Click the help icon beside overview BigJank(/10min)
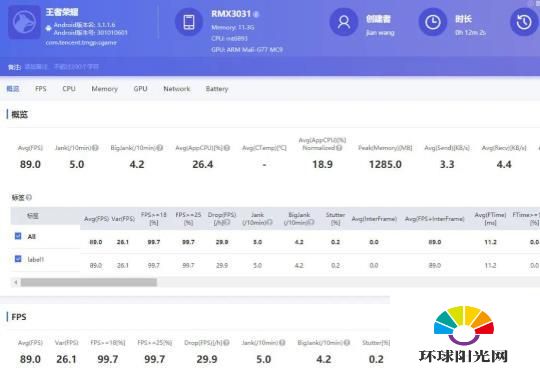The height and width of the screenshot is (372, 540). [160, 148]
